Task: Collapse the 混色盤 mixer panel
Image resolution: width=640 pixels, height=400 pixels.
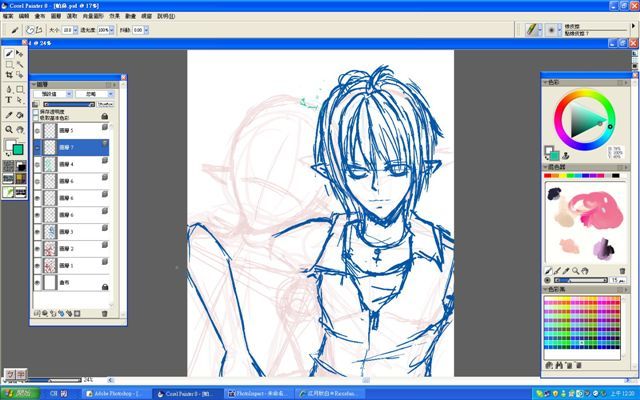Action: (545, 167)
